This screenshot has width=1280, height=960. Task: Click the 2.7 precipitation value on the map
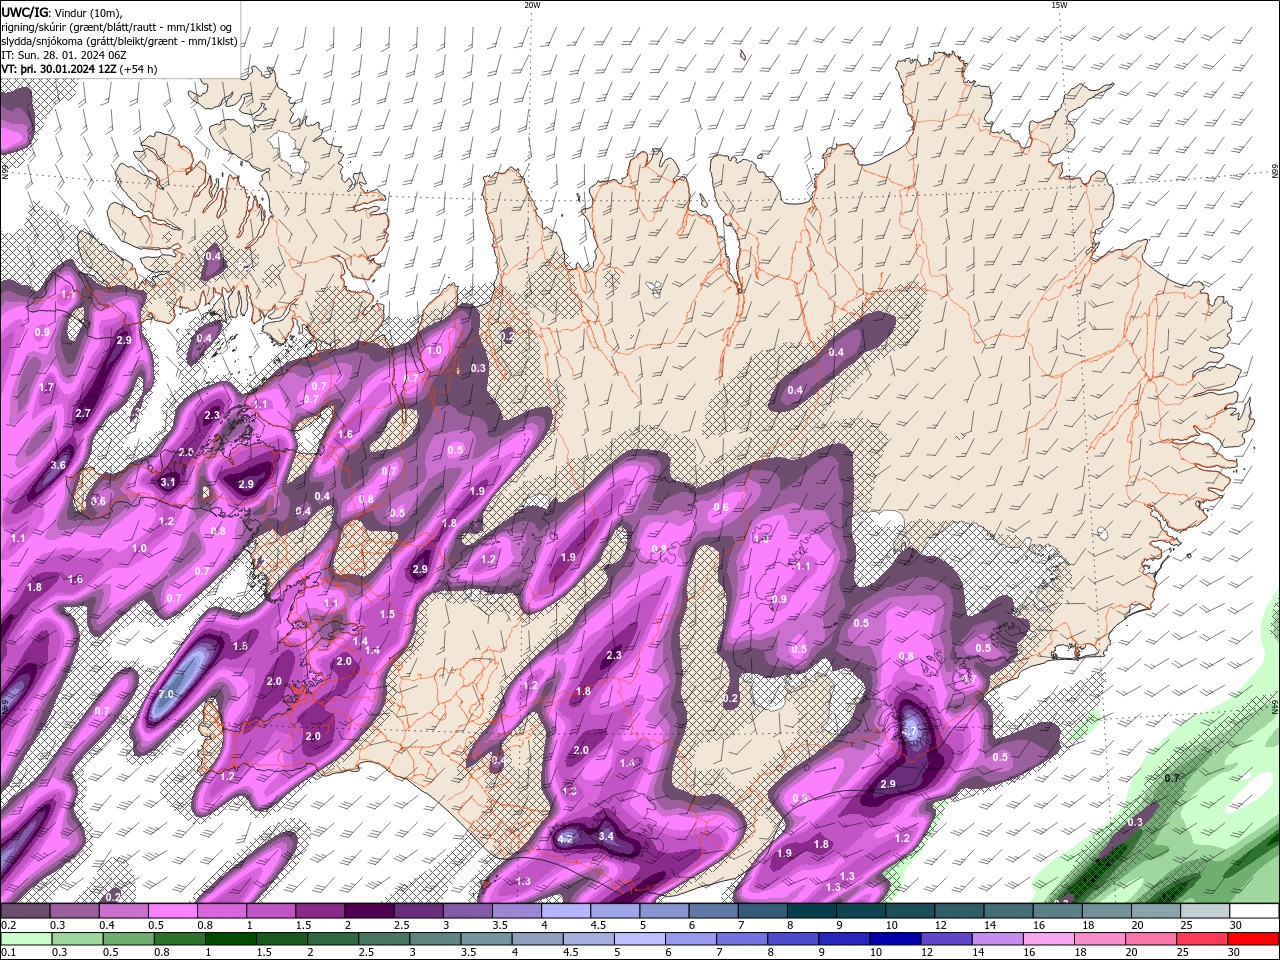coord(83,413)
